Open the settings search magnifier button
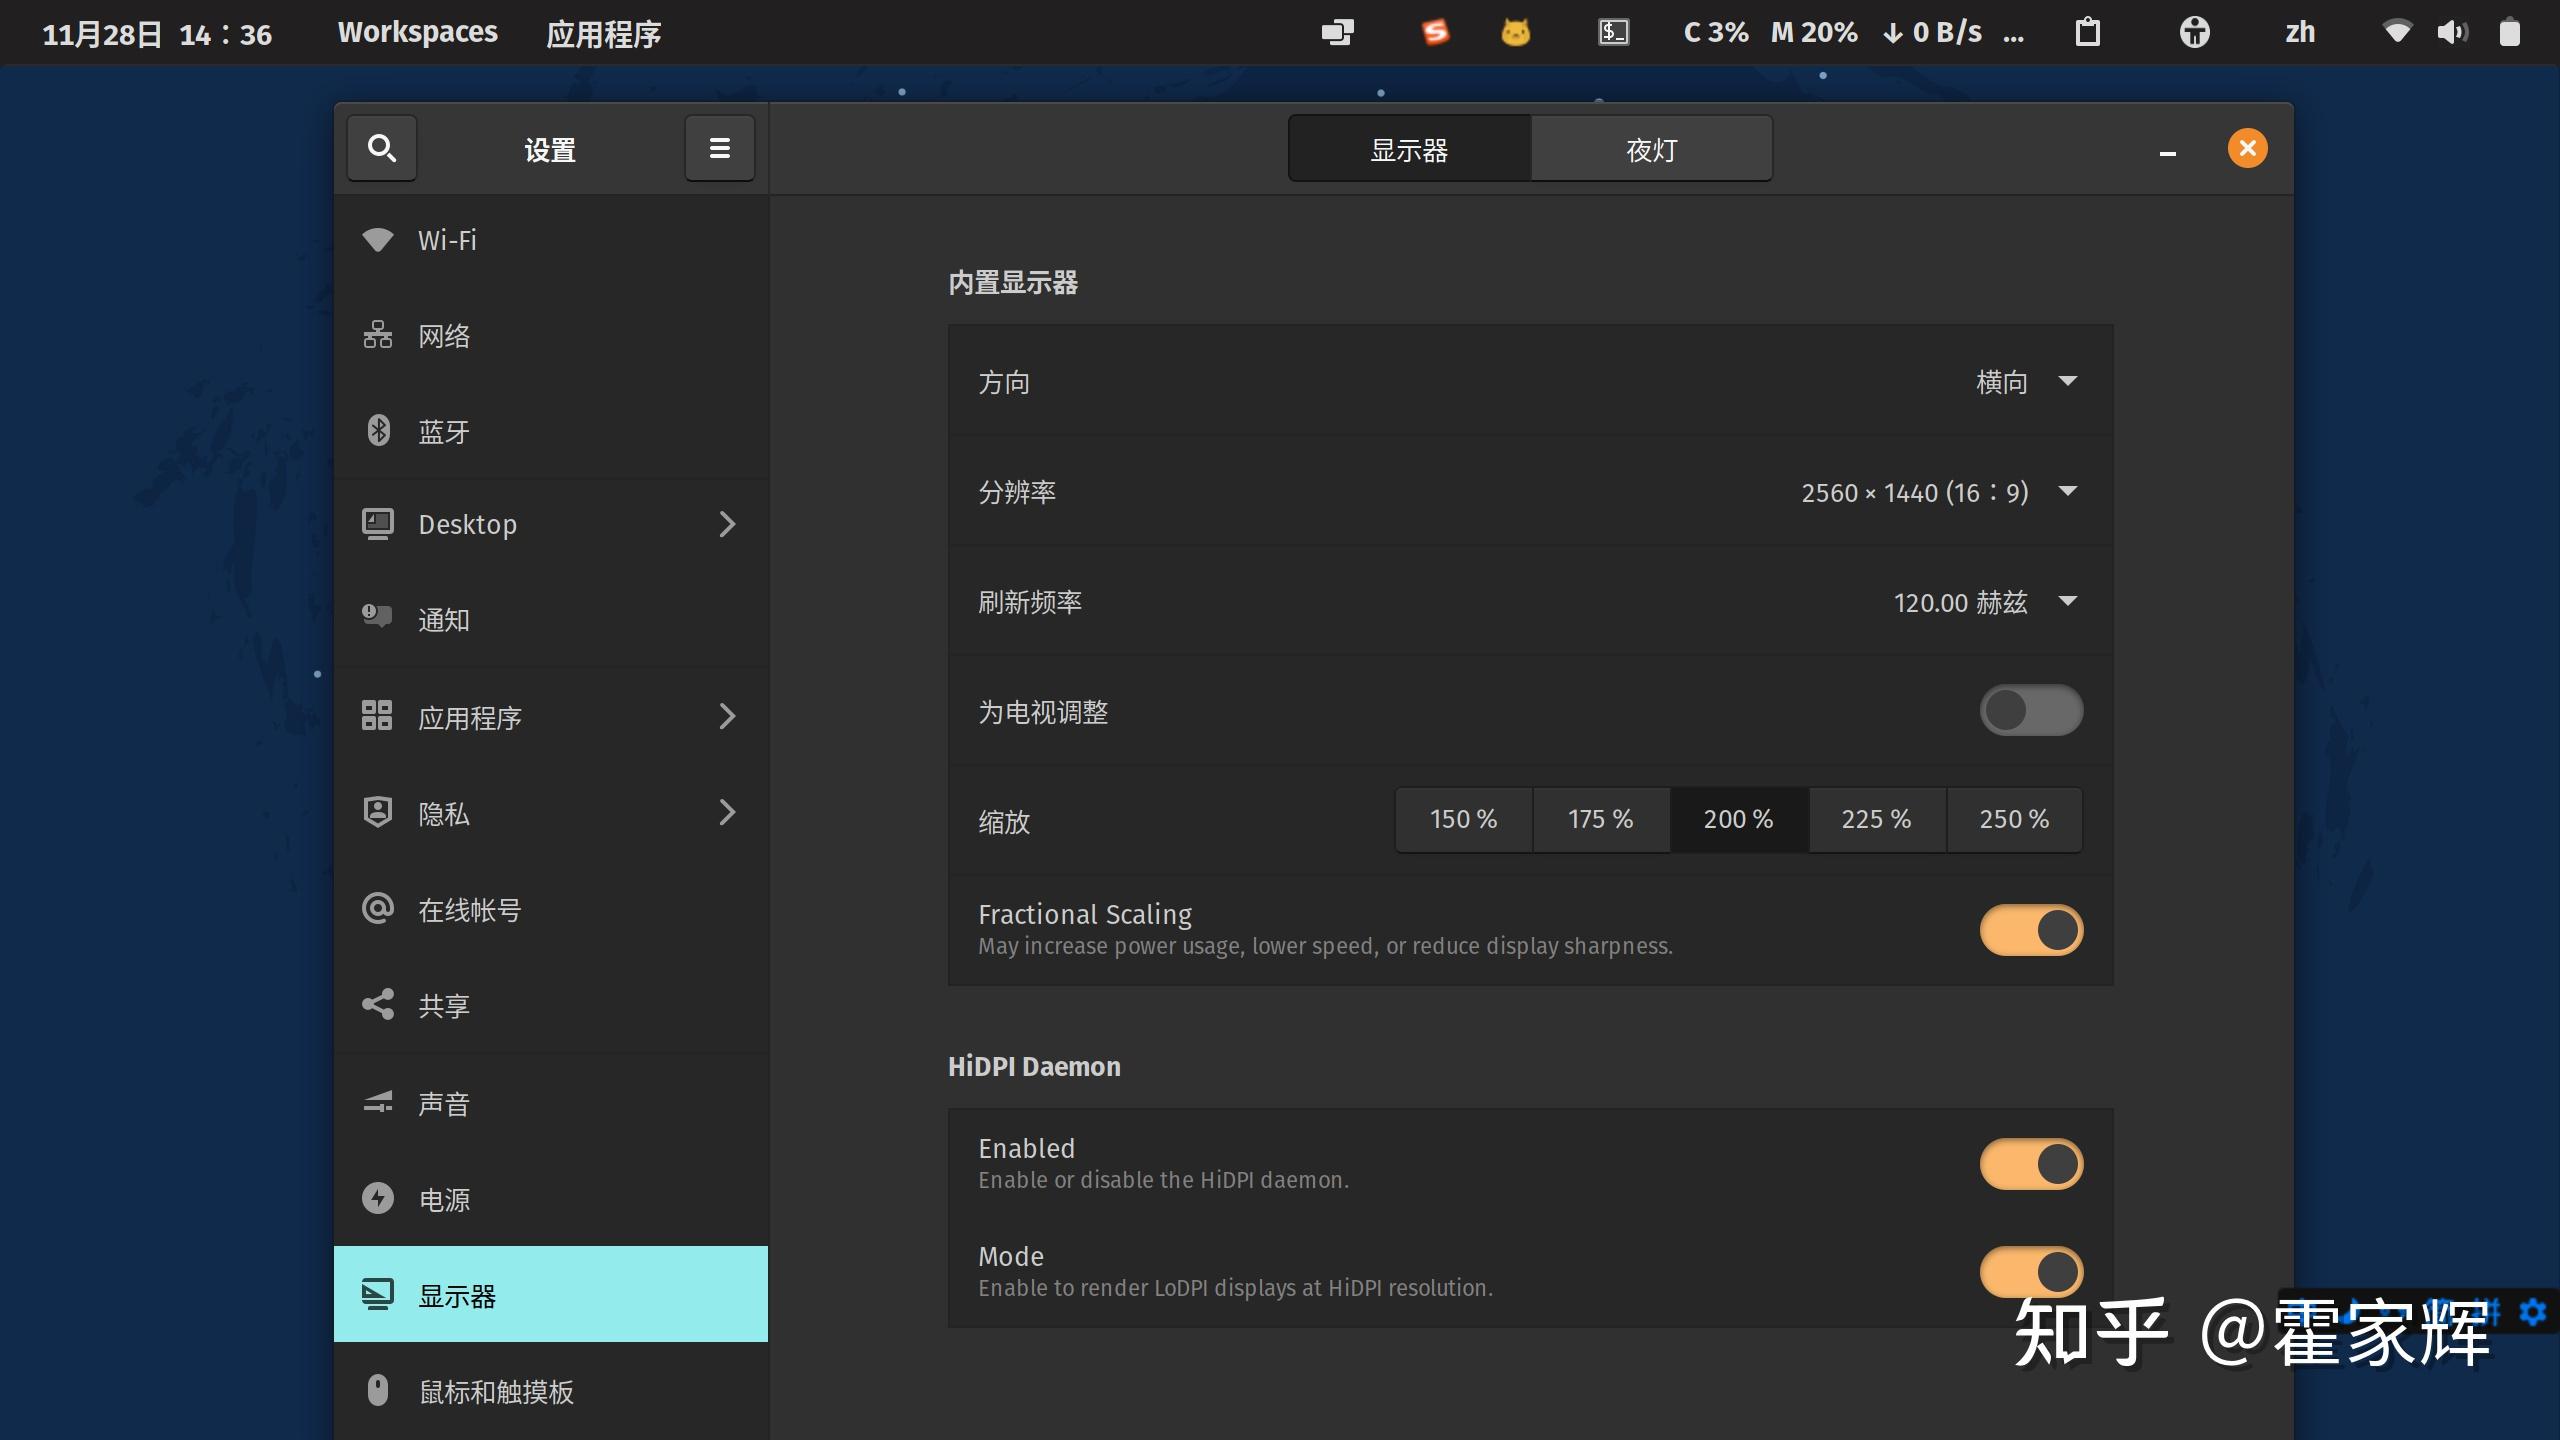The height and width of the screenshot is (1440, 2560). coord(381,149)
